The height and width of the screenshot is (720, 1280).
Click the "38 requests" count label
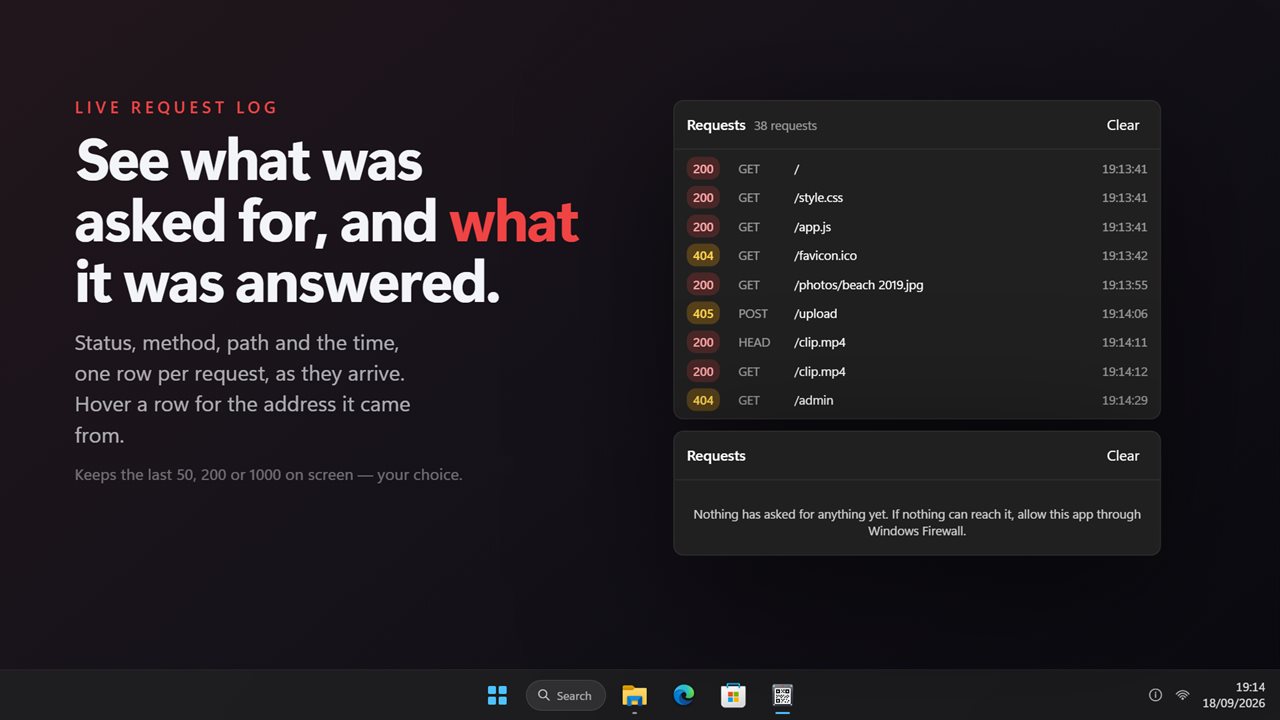[x=785, y=126]
